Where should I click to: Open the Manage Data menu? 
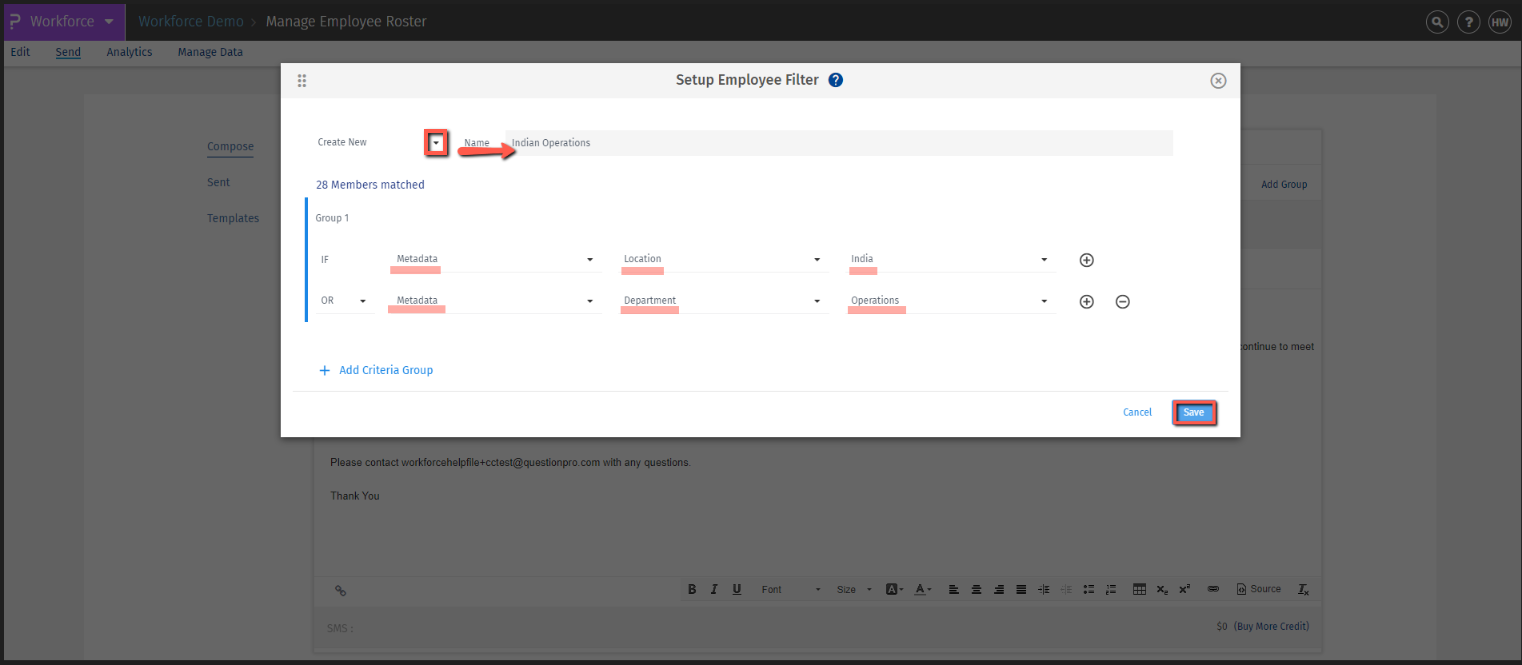tap(210, 52)
